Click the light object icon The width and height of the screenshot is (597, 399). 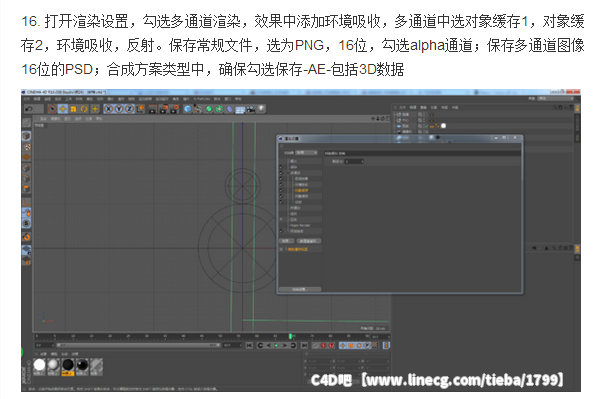[x=261, y=109]
